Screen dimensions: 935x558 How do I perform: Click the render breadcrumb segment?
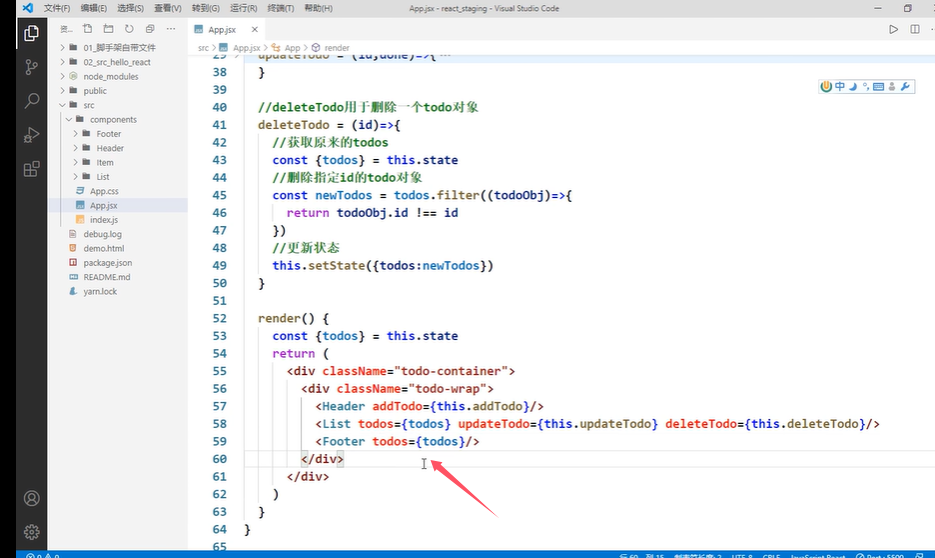click(x=336, y=48)
